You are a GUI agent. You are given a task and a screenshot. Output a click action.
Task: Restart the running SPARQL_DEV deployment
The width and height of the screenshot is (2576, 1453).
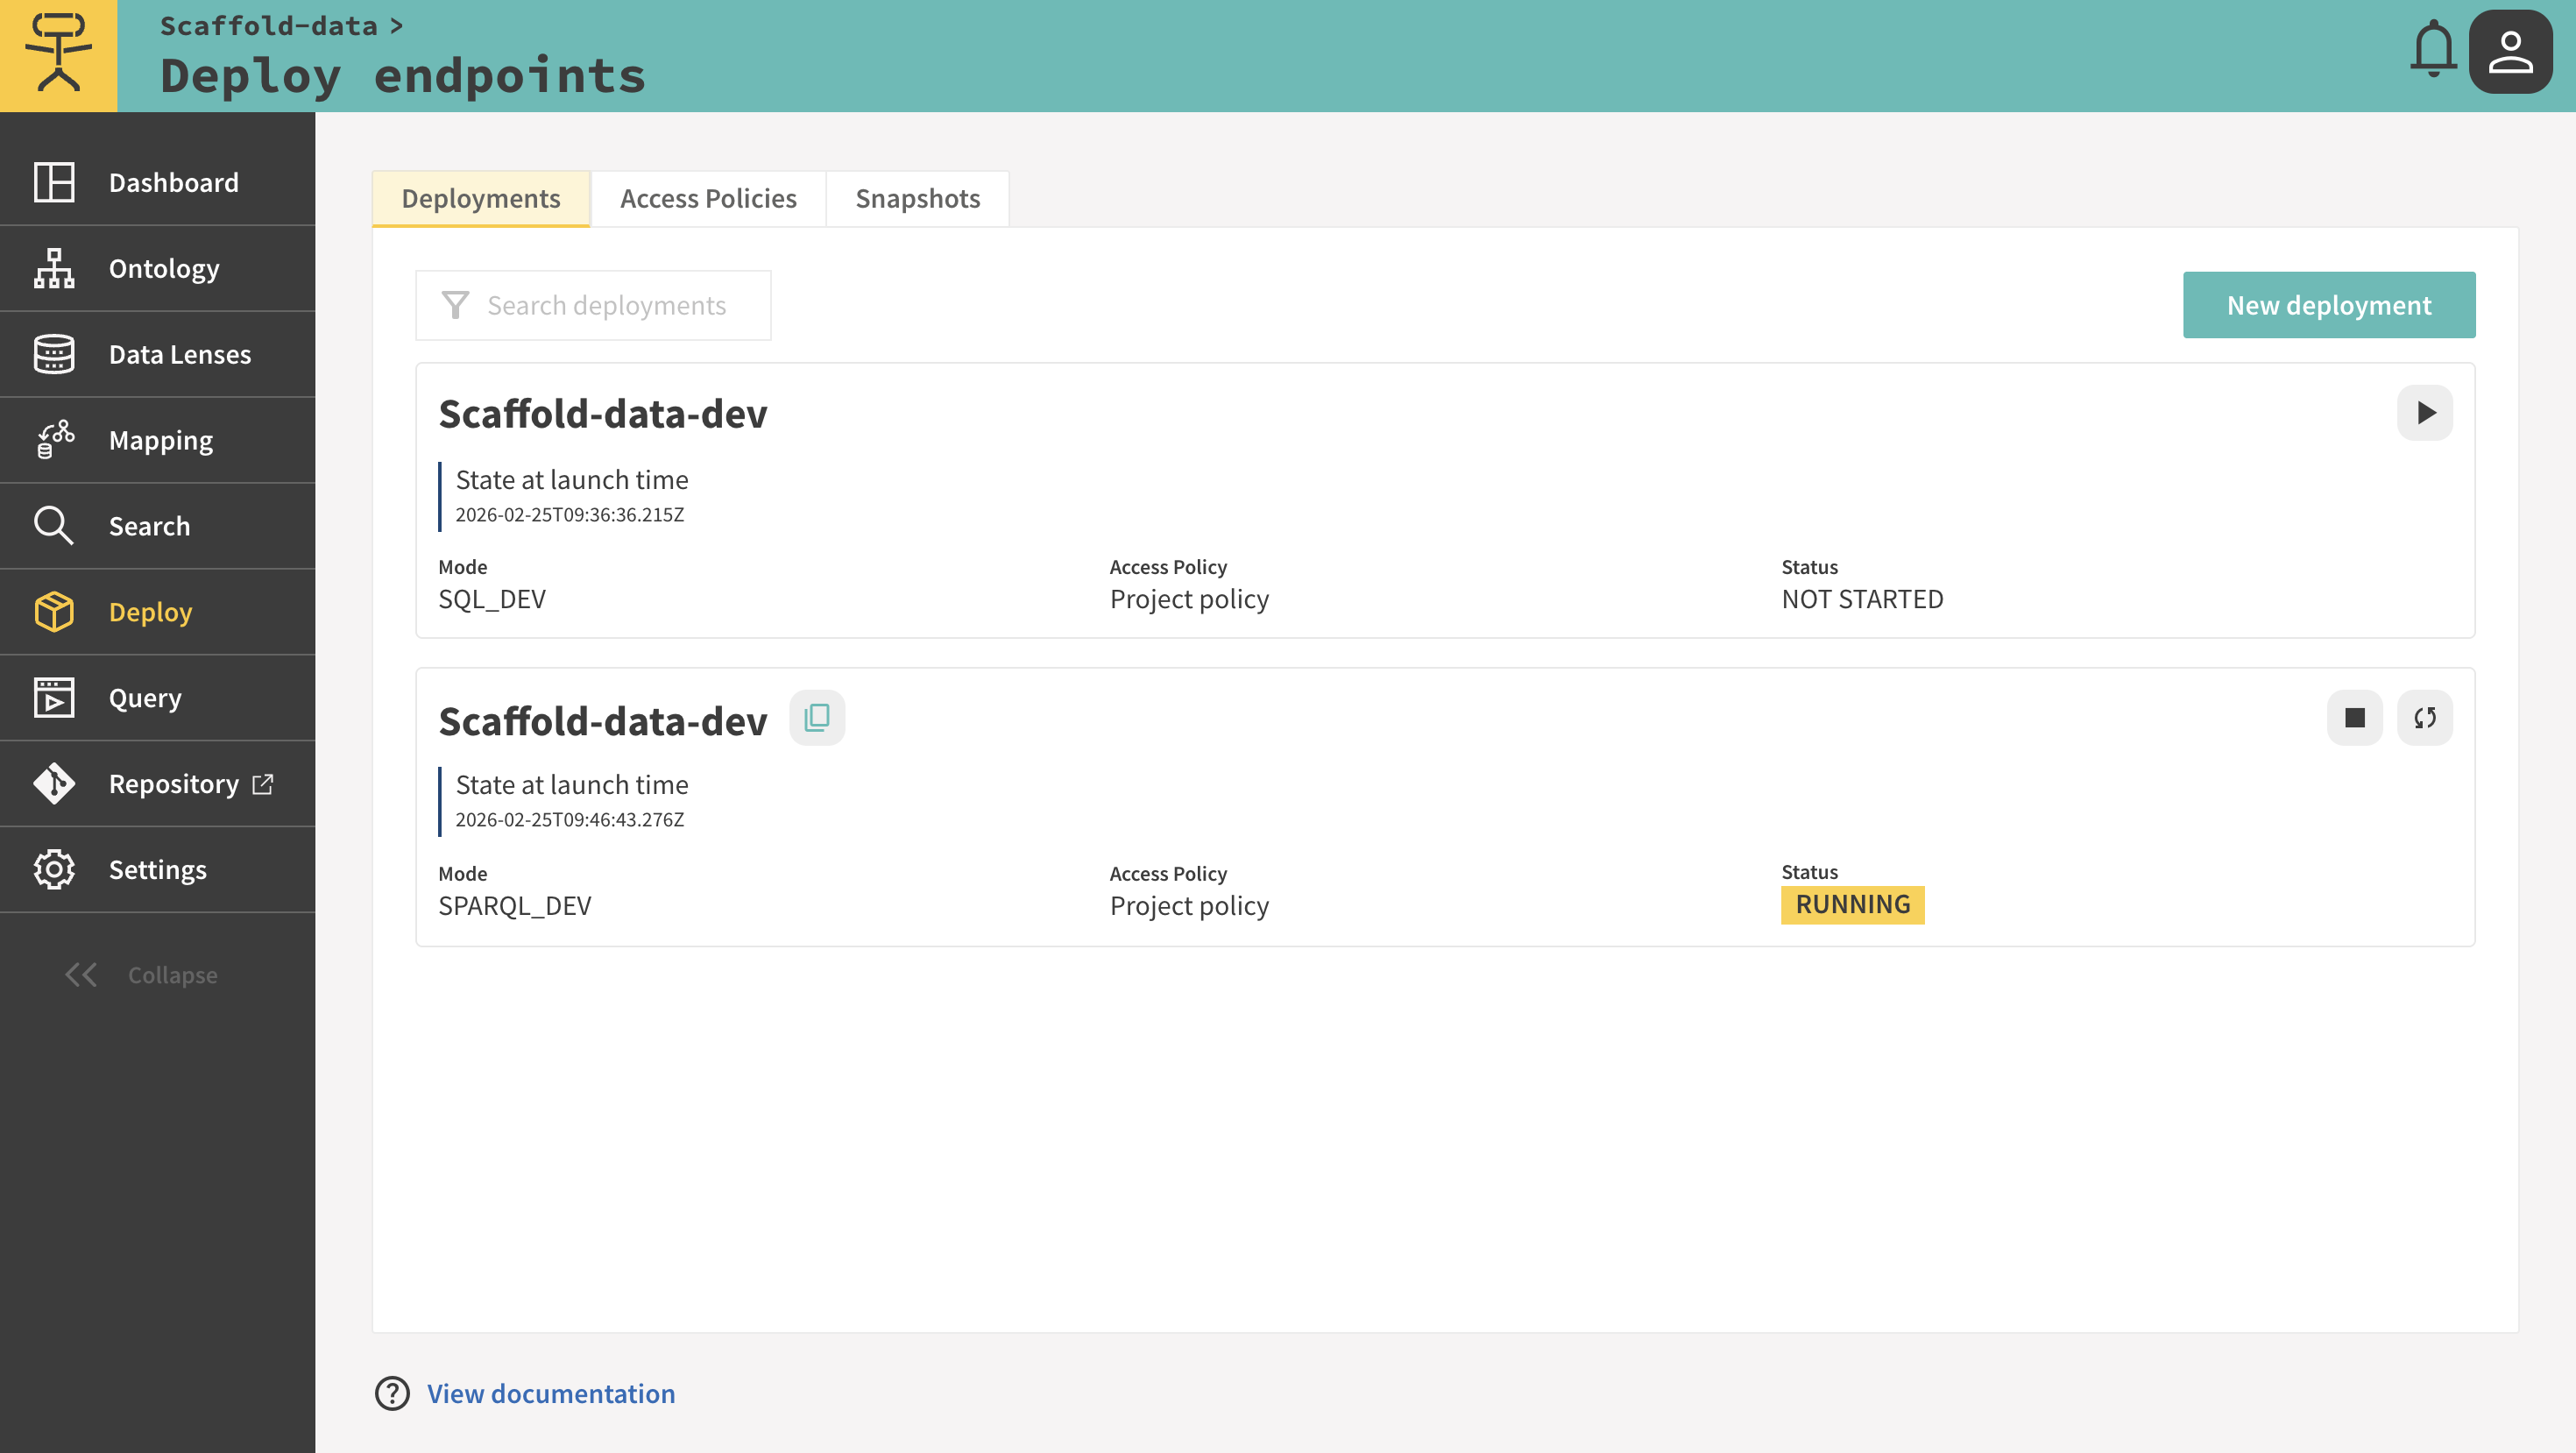click(x=2424, y=718)
